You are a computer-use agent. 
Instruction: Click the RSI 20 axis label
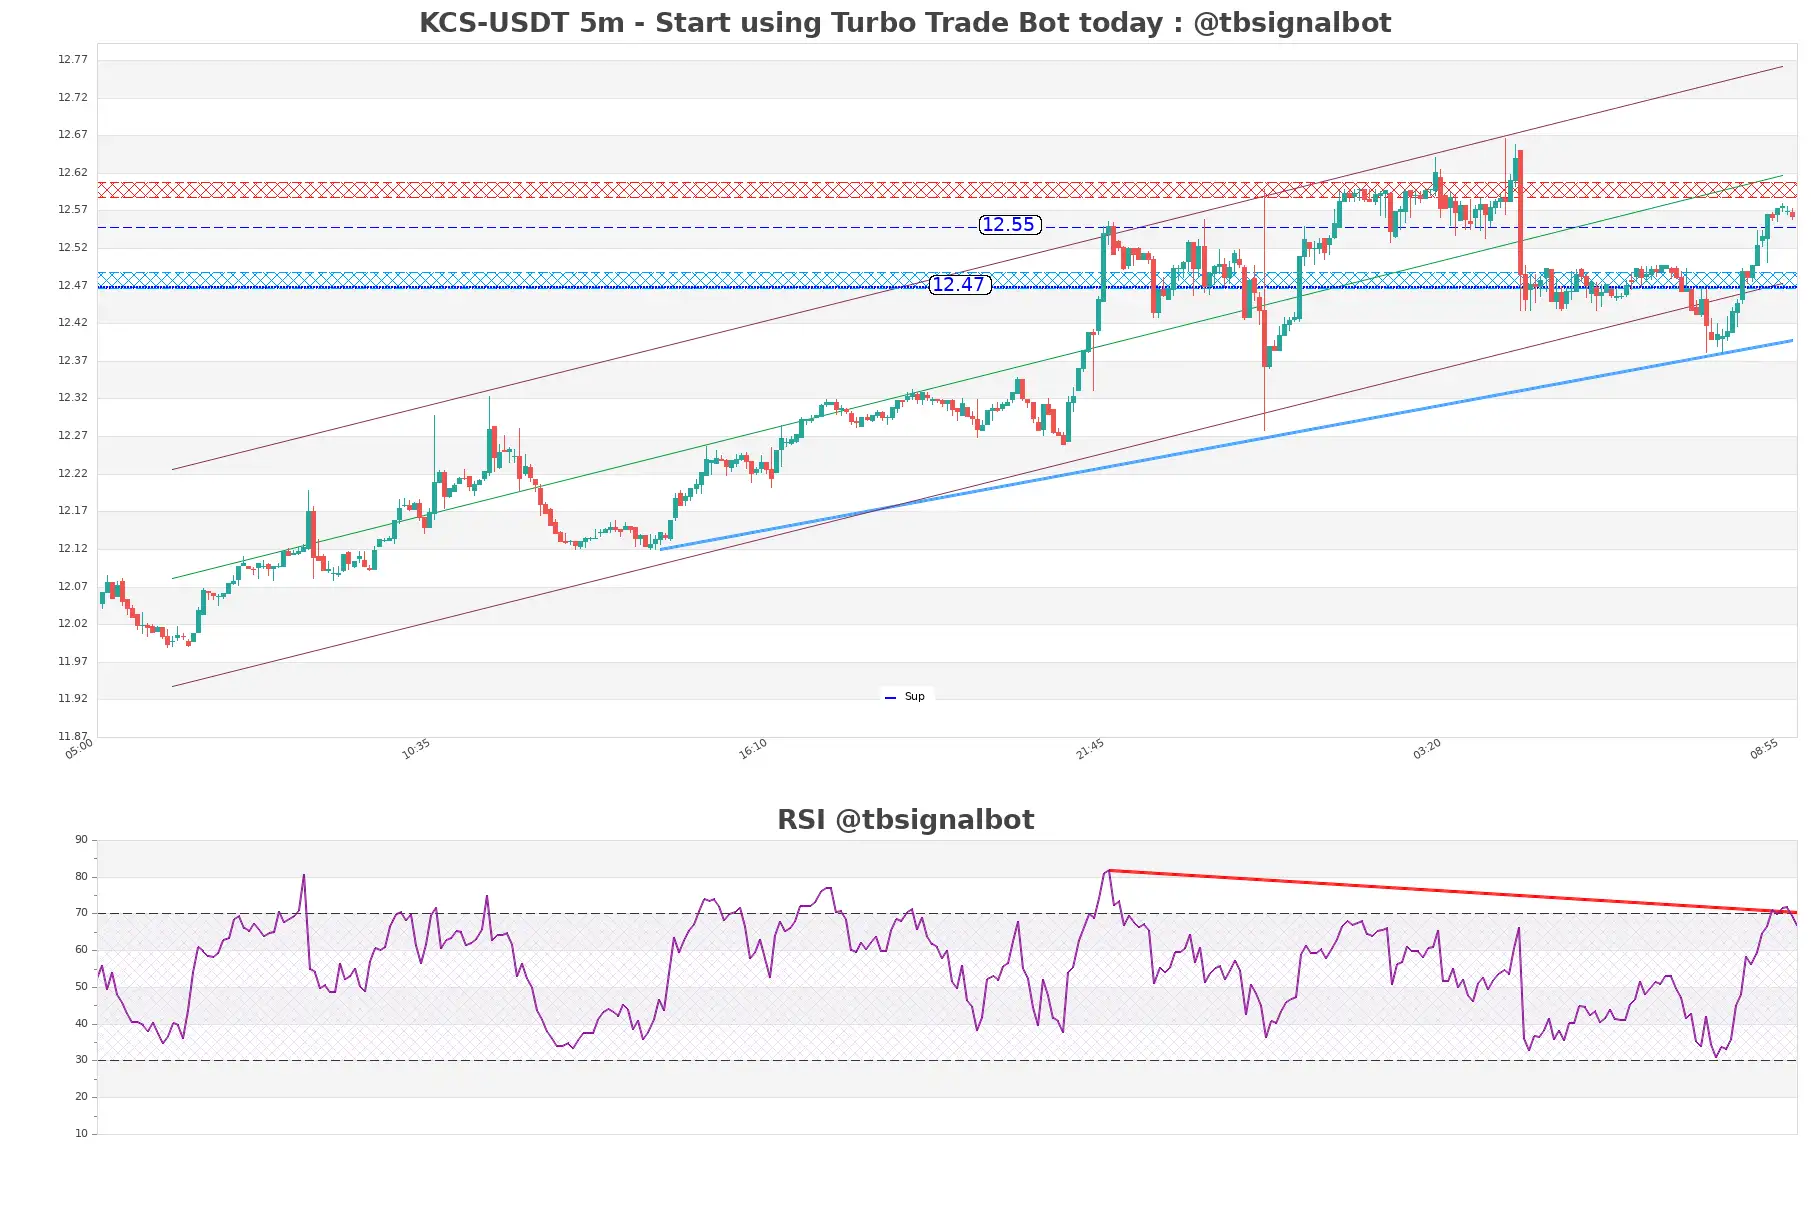click(81, 1097)
